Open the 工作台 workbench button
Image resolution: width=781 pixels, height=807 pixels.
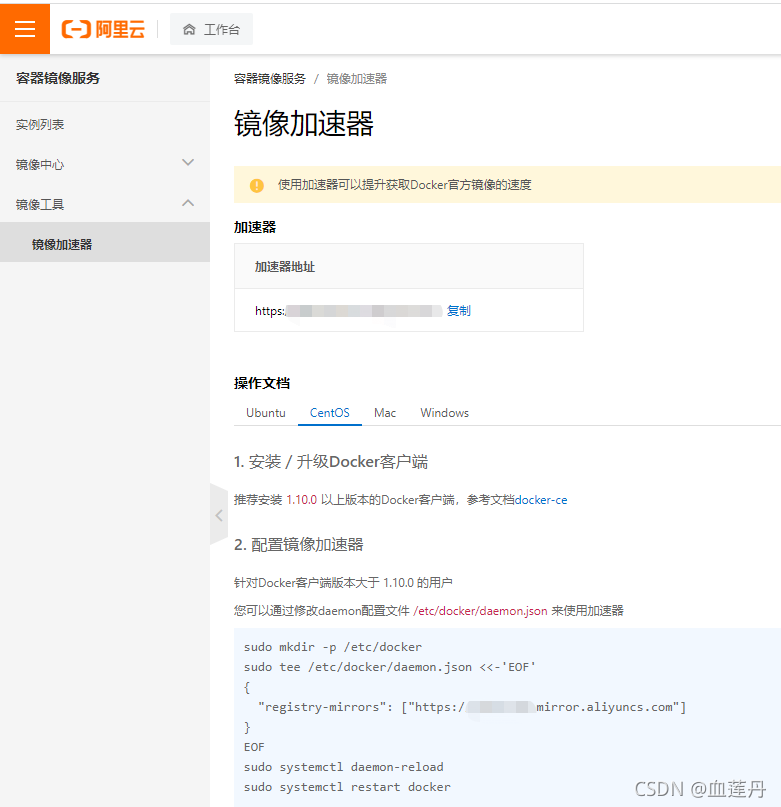(x=211, y=29)
